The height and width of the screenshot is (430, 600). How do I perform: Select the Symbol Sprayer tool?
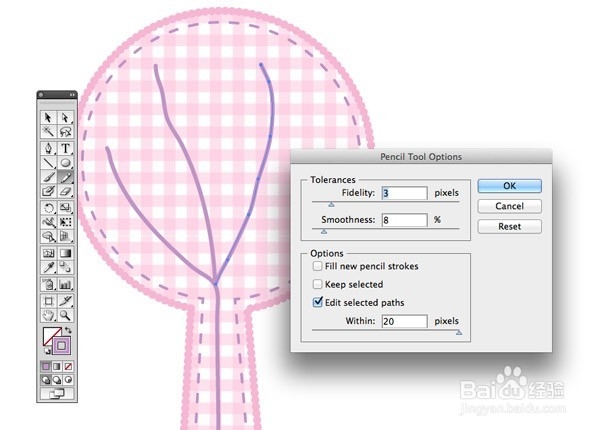point(49,284)
